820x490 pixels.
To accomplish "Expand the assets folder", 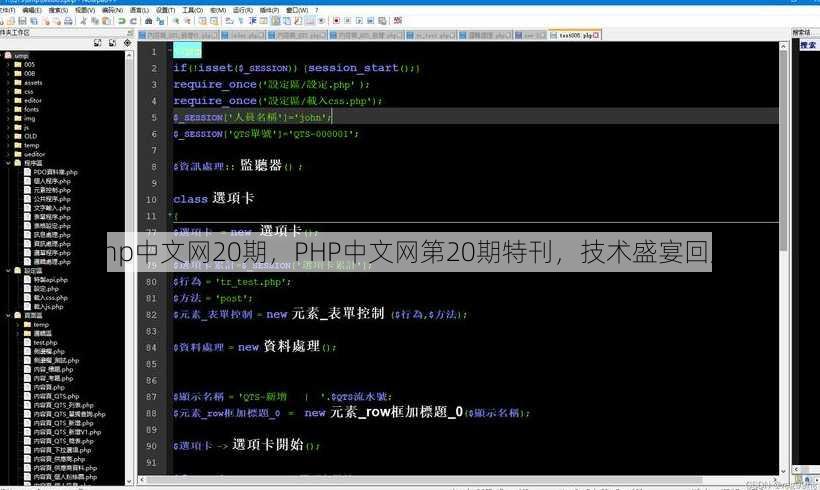I will coord(8,83).
